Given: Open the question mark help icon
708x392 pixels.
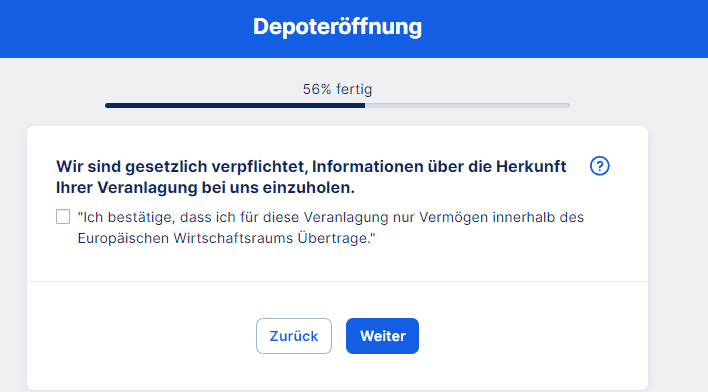Looking at the screenshot, I should click(600, 166).
